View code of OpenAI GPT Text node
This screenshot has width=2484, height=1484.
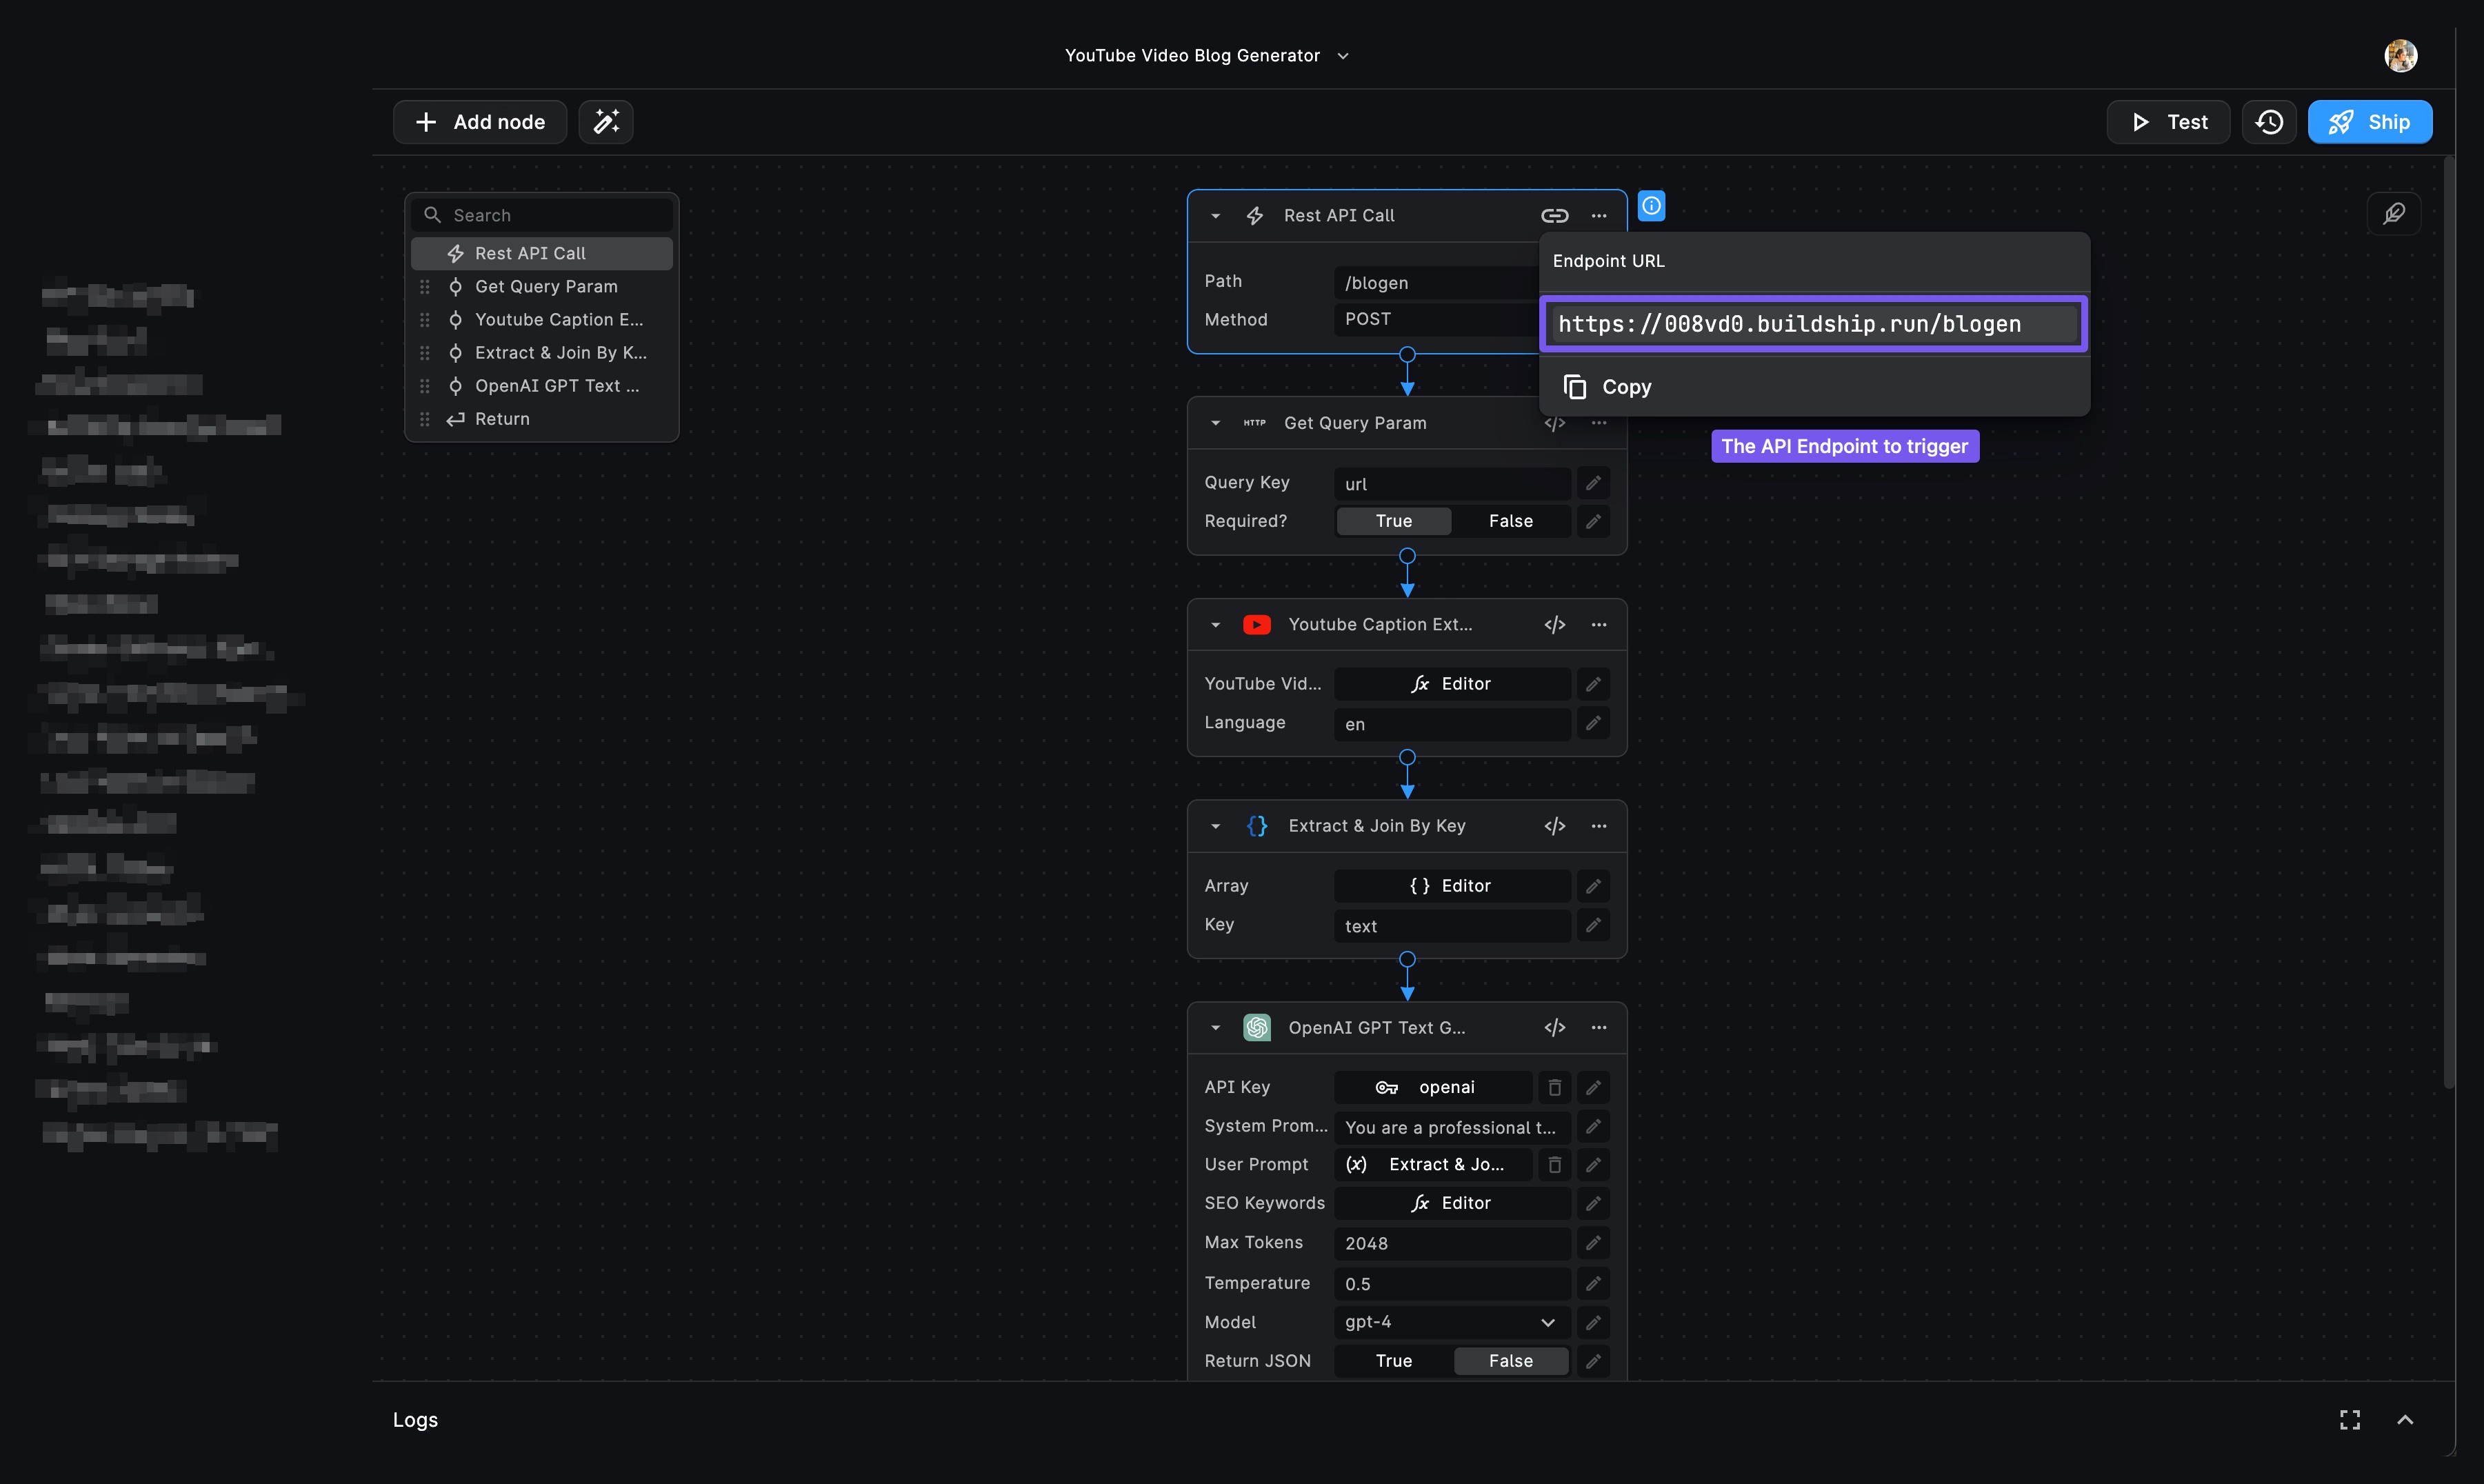[1554, 1027]
